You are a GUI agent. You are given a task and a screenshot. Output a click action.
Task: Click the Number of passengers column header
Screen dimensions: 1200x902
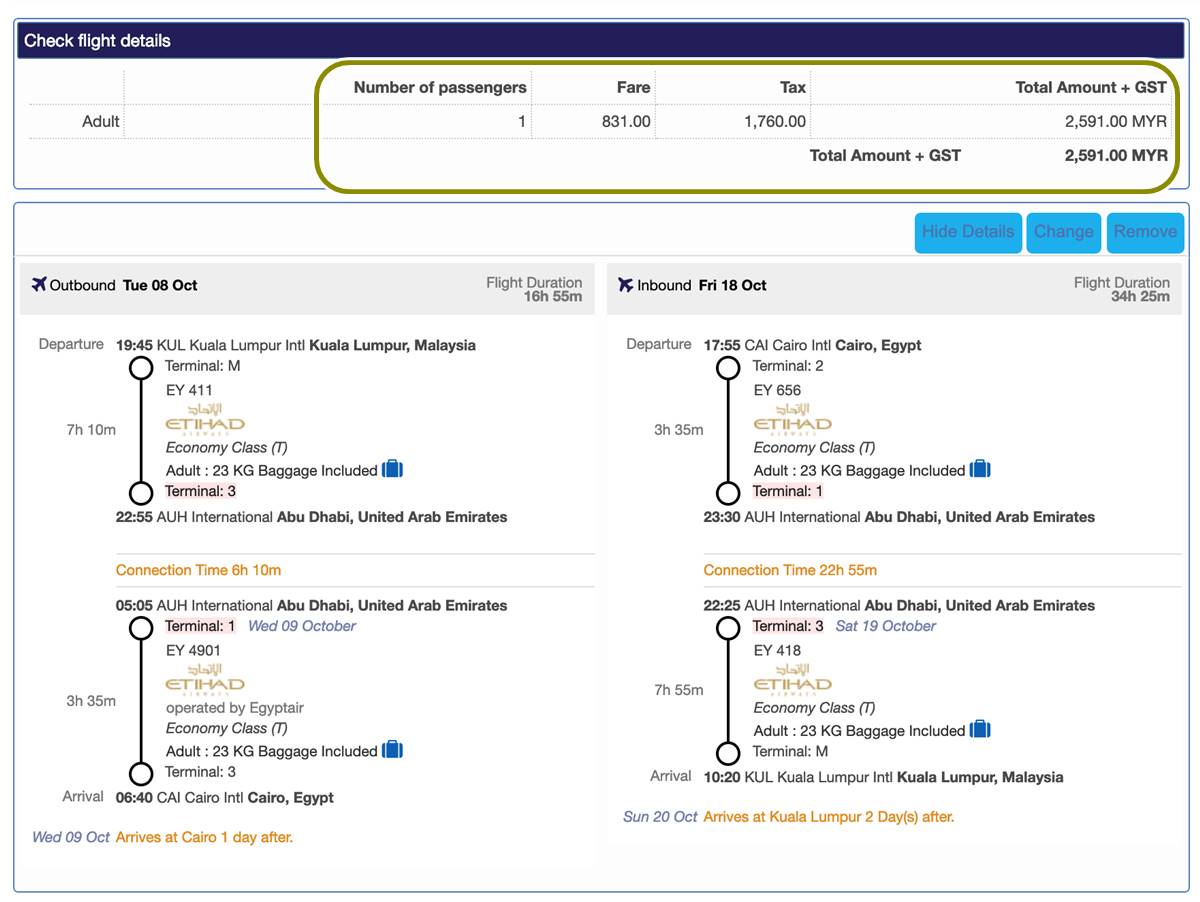click(x=440, y=87)
